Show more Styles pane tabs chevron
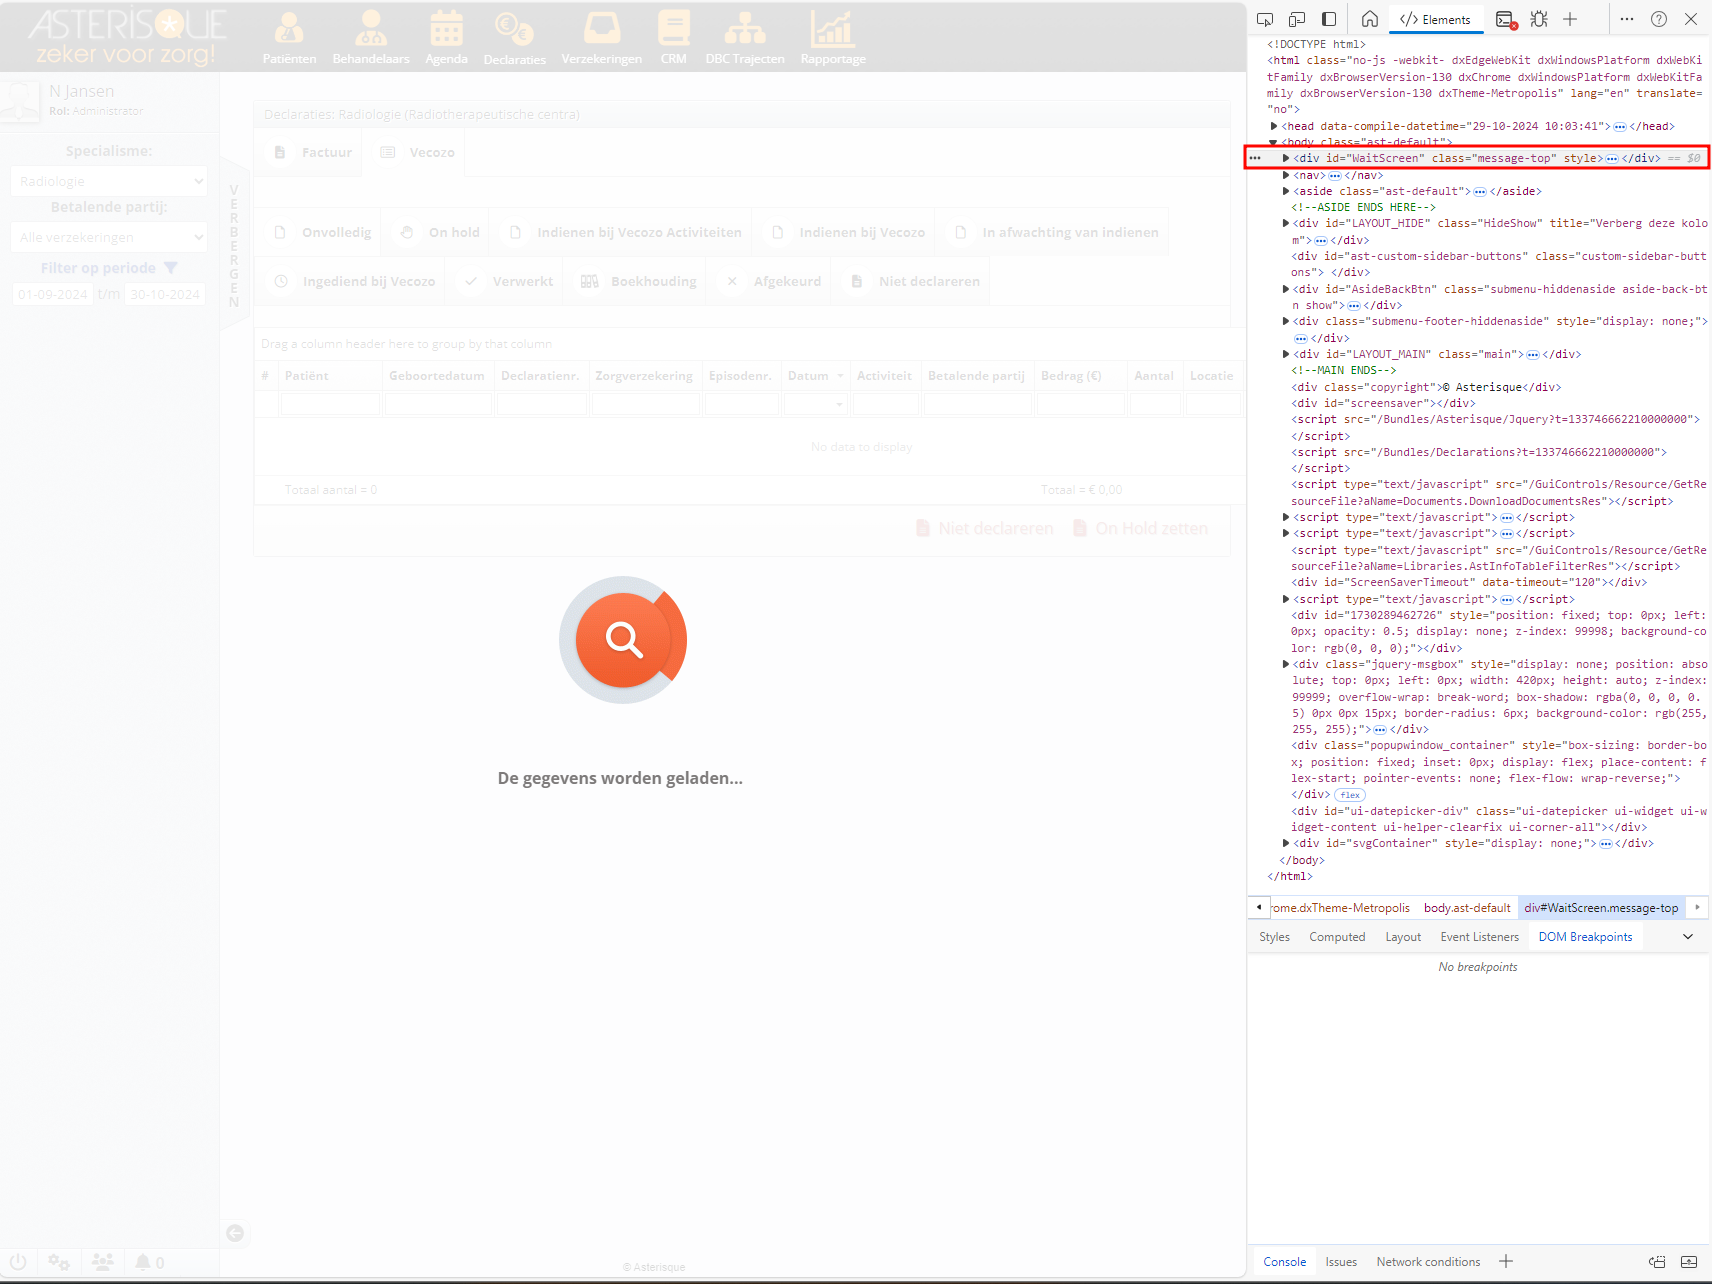This screenshot has height=1284, width=1712. click(x=1688, y=937)
